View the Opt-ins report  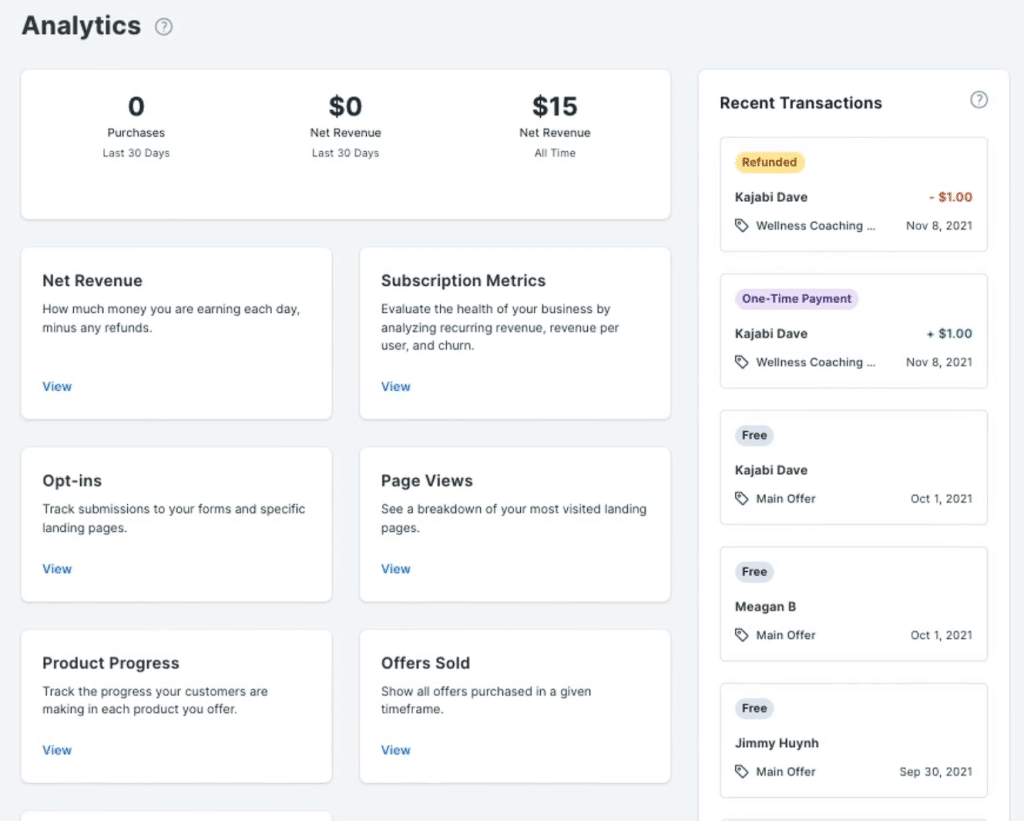pyautogui.click(x=57, y=569)
